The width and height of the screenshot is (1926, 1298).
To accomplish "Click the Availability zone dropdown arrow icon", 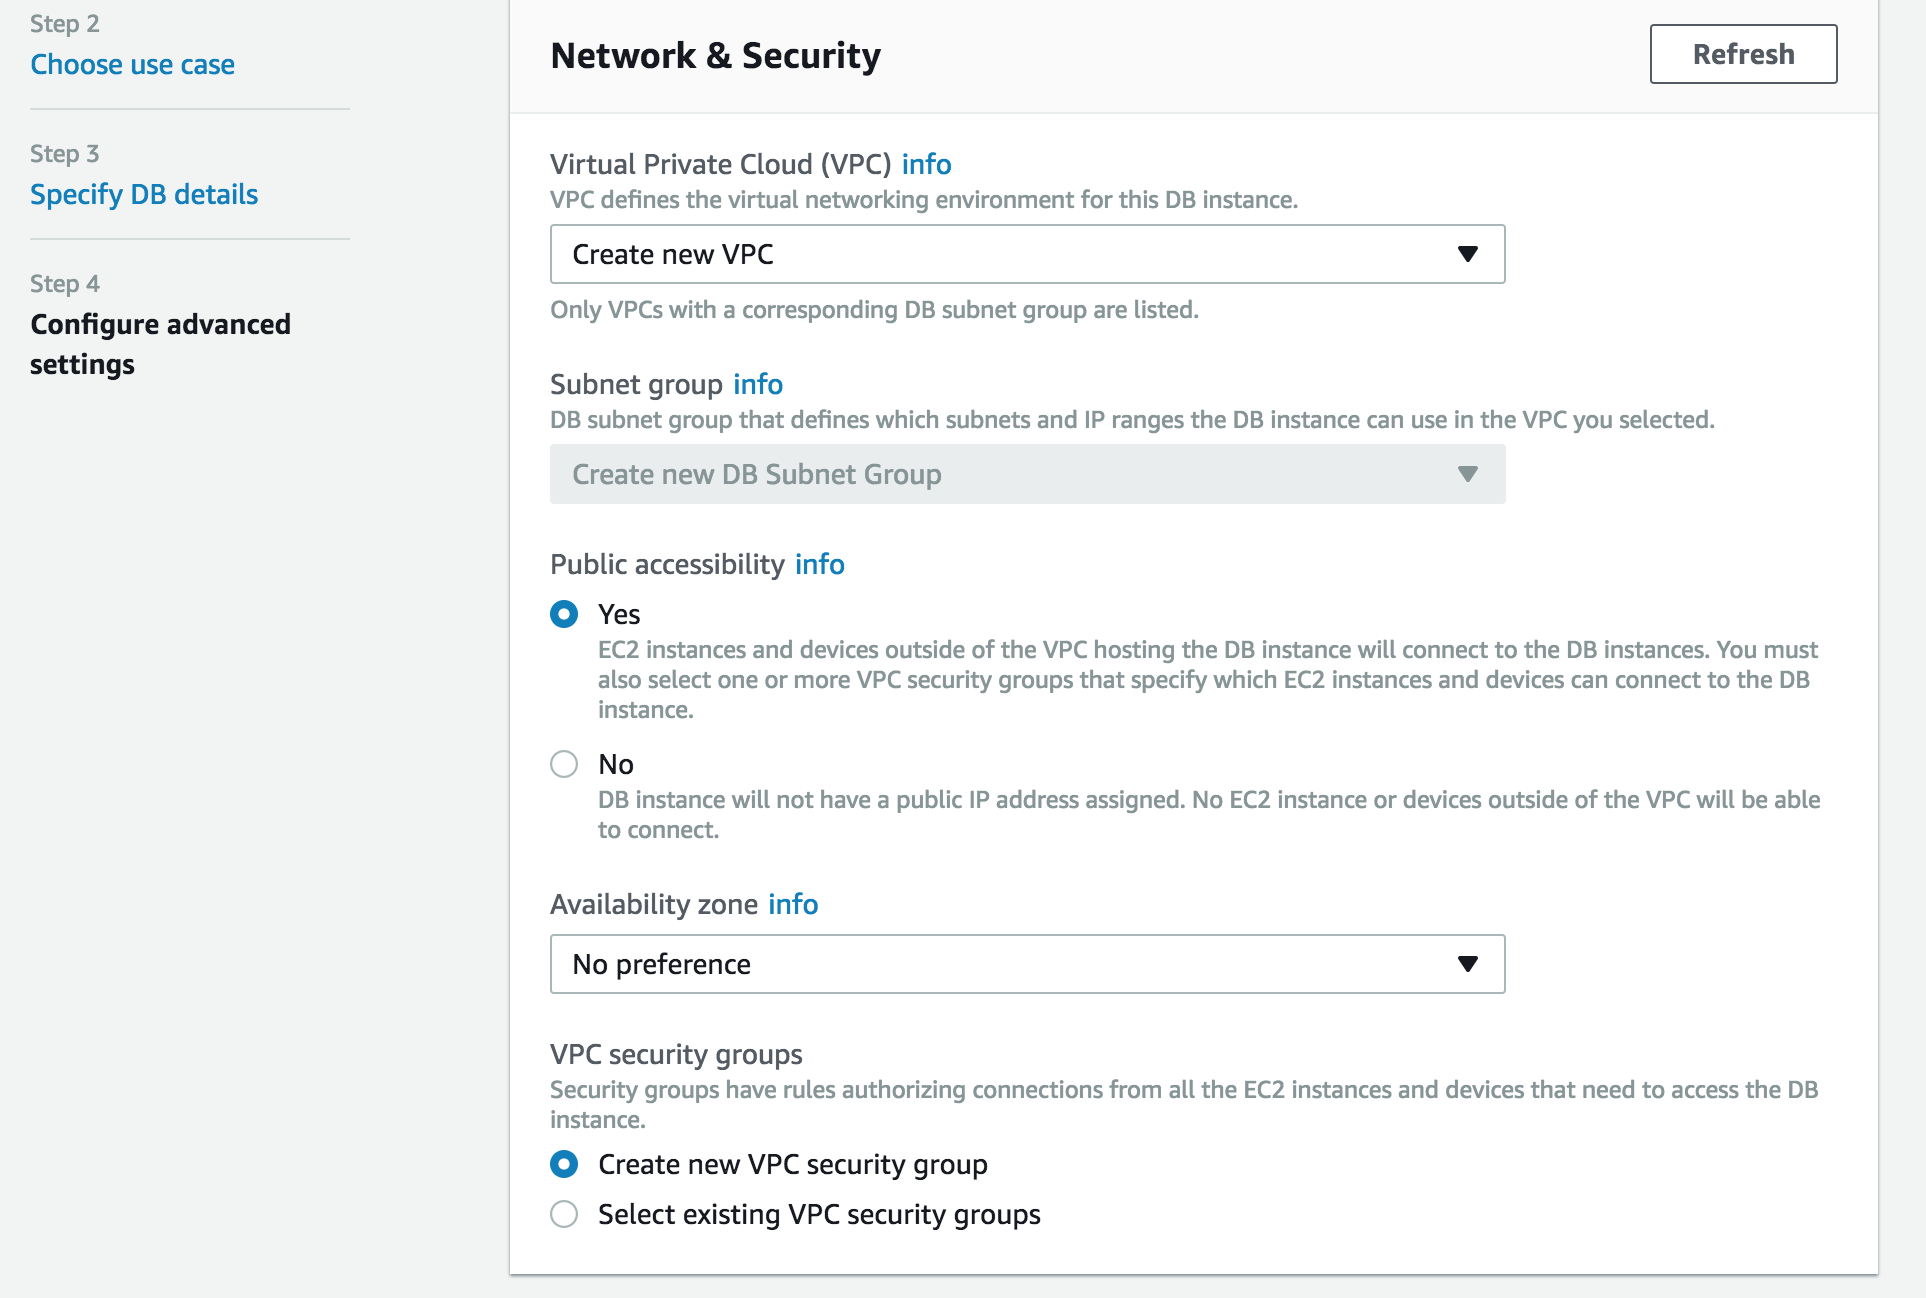I will (x=1466, y=963).
